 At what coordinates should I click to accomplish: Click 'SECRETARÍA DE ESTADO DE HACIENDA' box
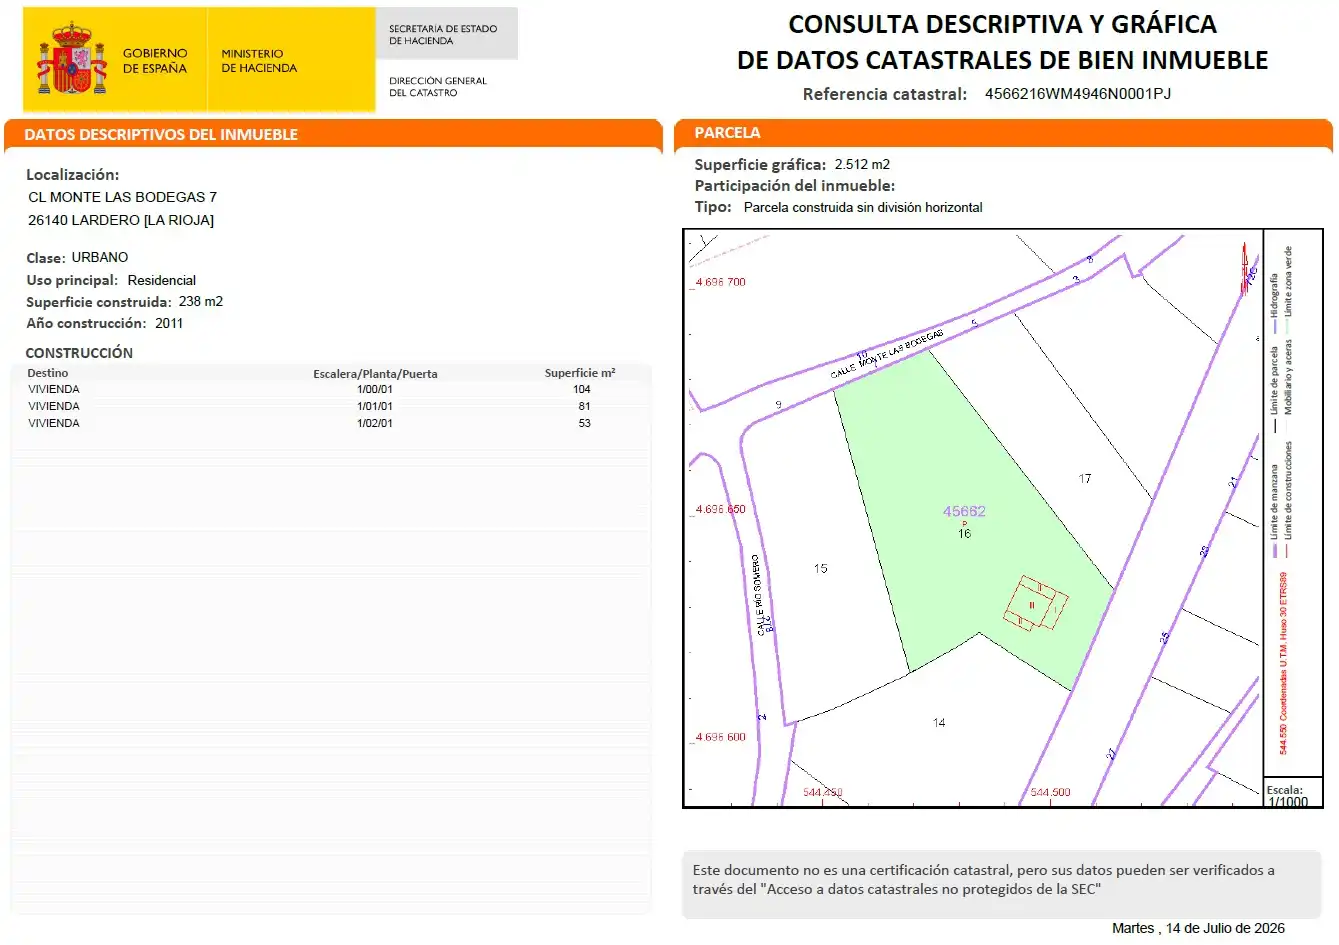tap(446, 34)
